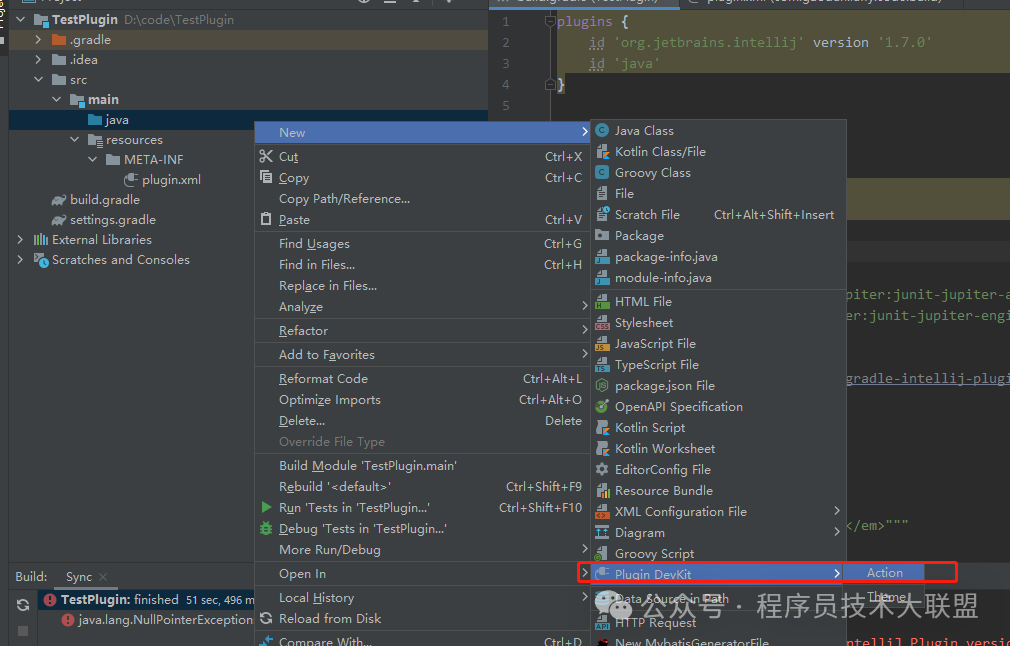Choose Delete... from context menu
1010x646 pixels.
(423, 421)
